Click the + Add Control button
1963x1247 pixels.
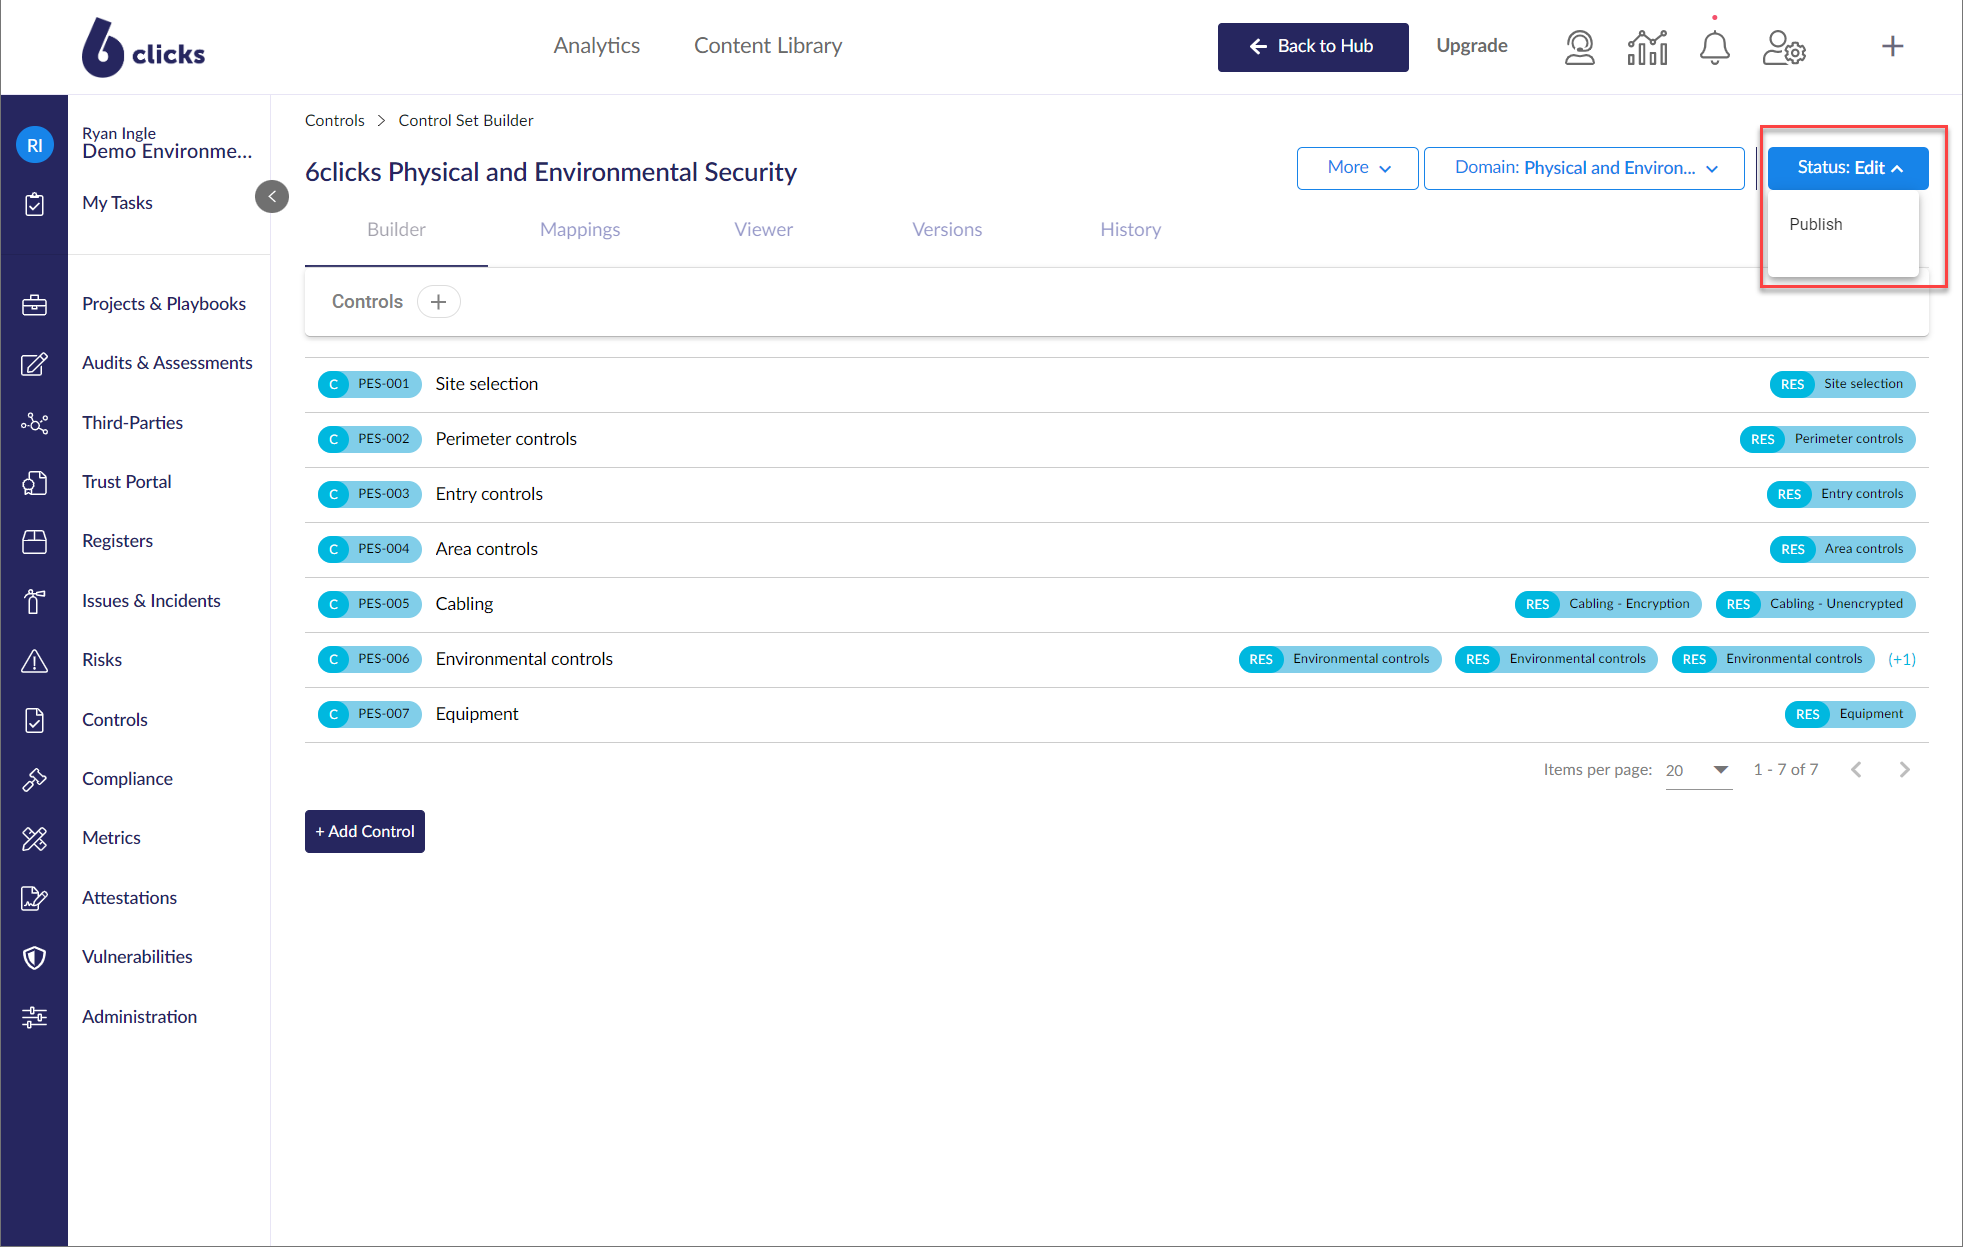pos(365,831)
